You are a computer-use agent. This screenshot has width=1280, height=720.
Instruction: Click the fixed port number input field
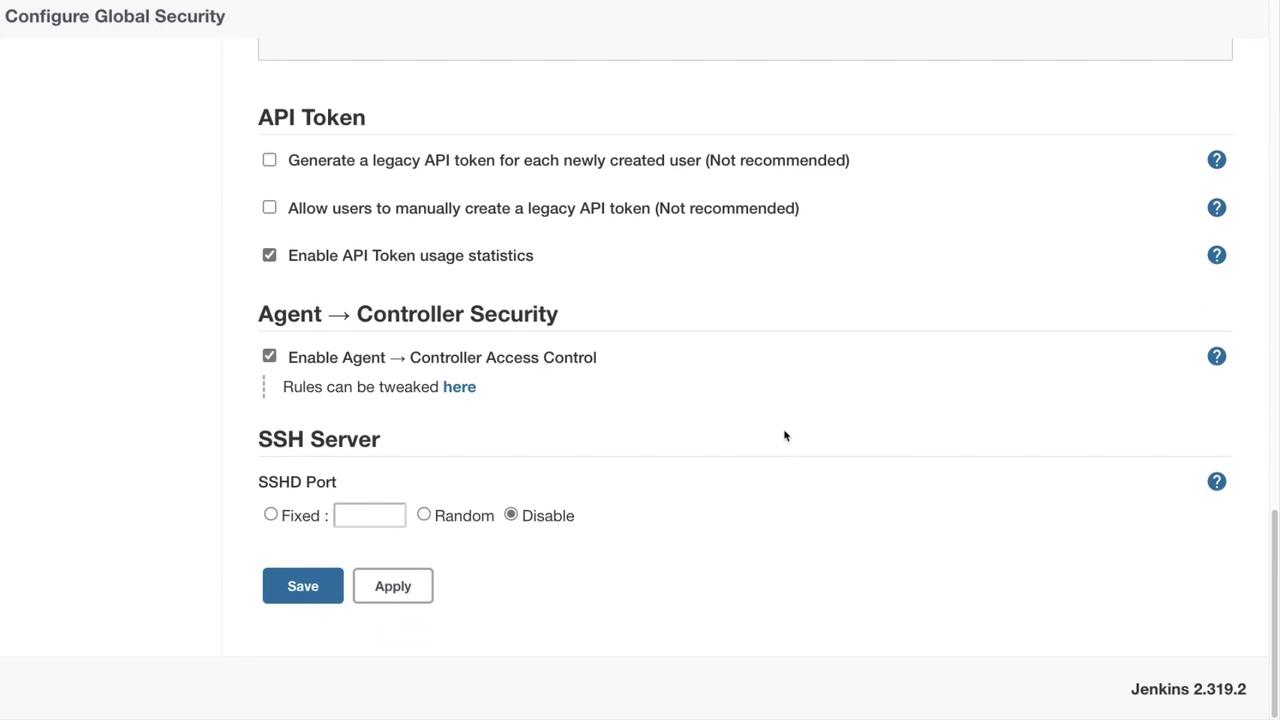click(x=369, y=515)
